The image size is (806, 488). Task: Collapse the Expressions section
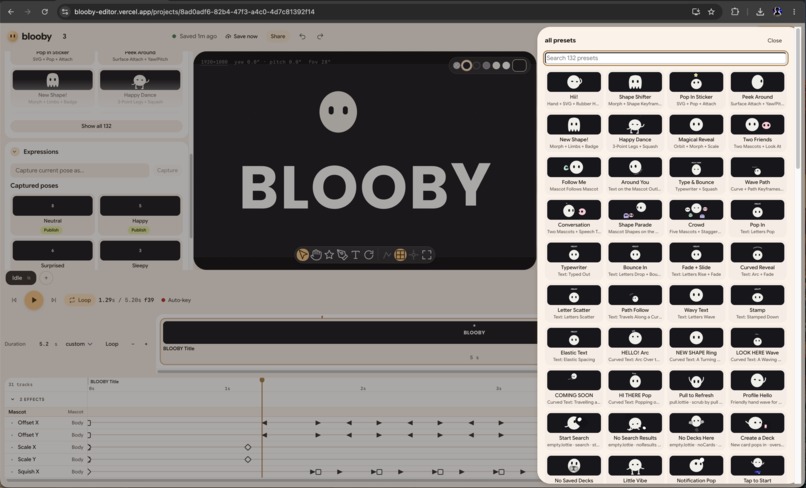pyautogui.click(x=14, y=152)
